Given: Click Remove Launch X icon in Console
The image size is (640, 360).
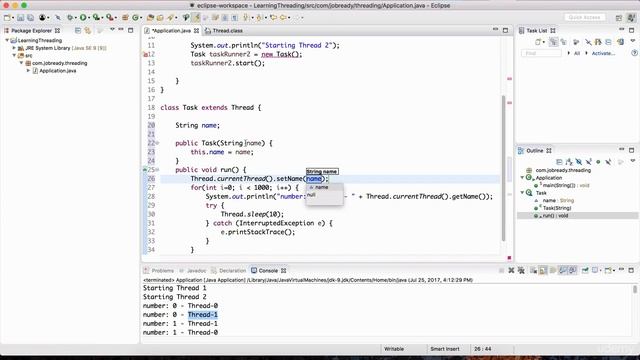Looking at the screenshot, I should pyautogui.click(x=511, y=270).
